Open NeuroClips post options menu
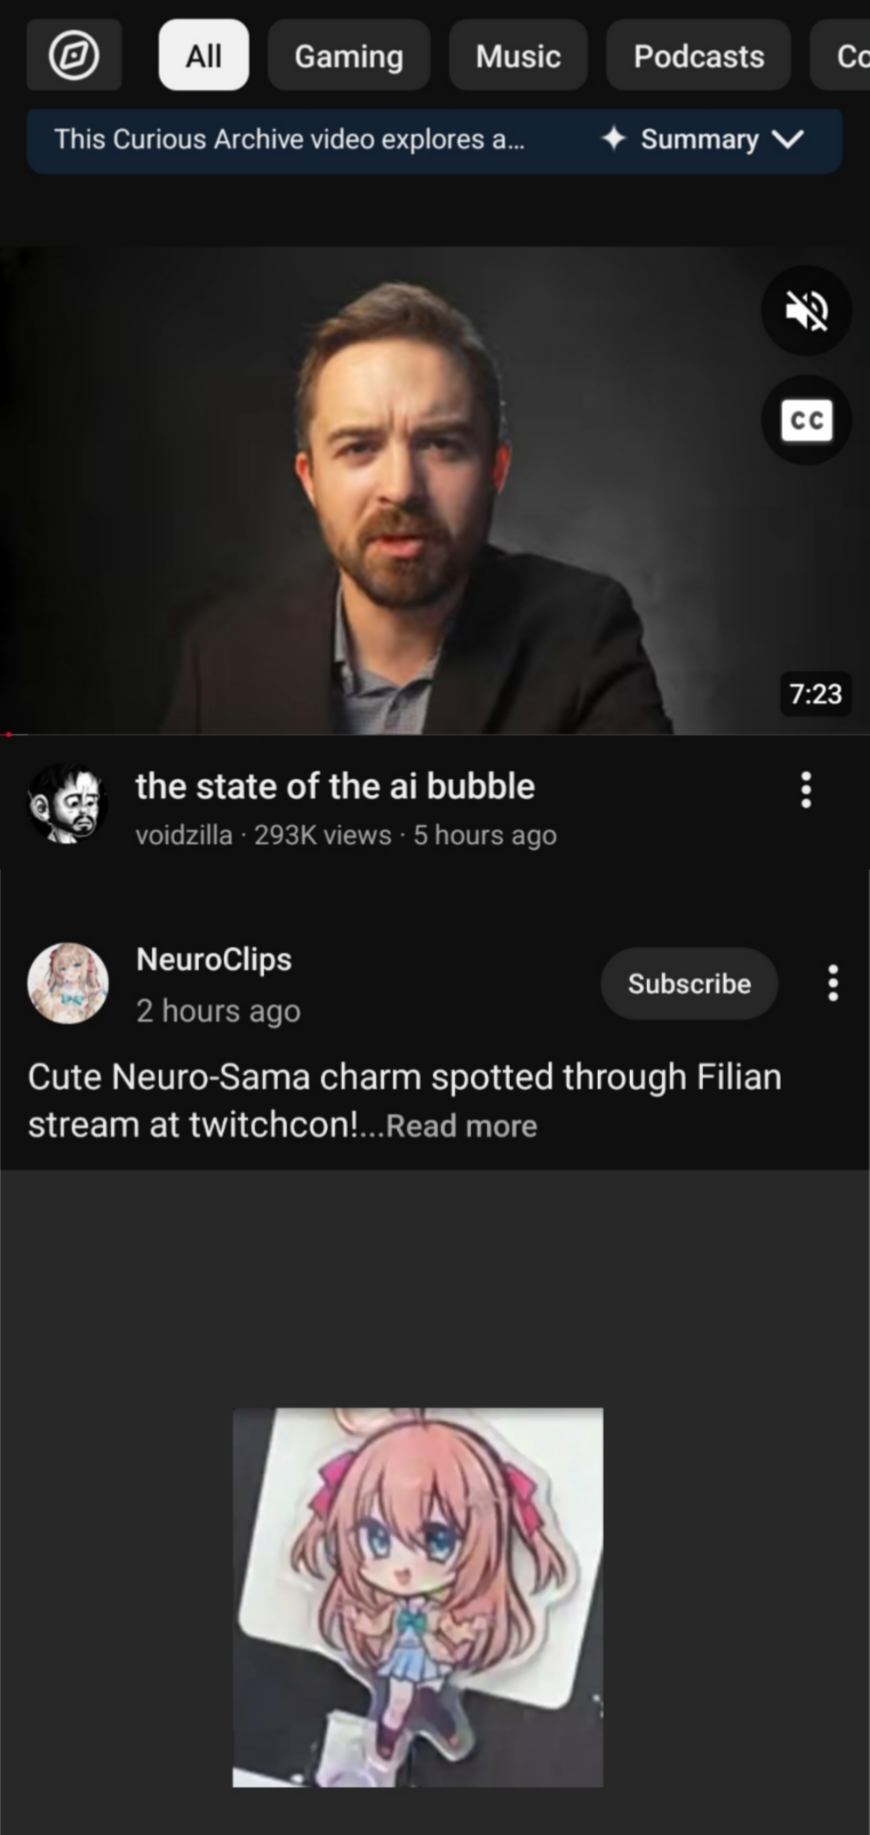The width and height of the screenshot is (870, 1835). coord(832,983)
